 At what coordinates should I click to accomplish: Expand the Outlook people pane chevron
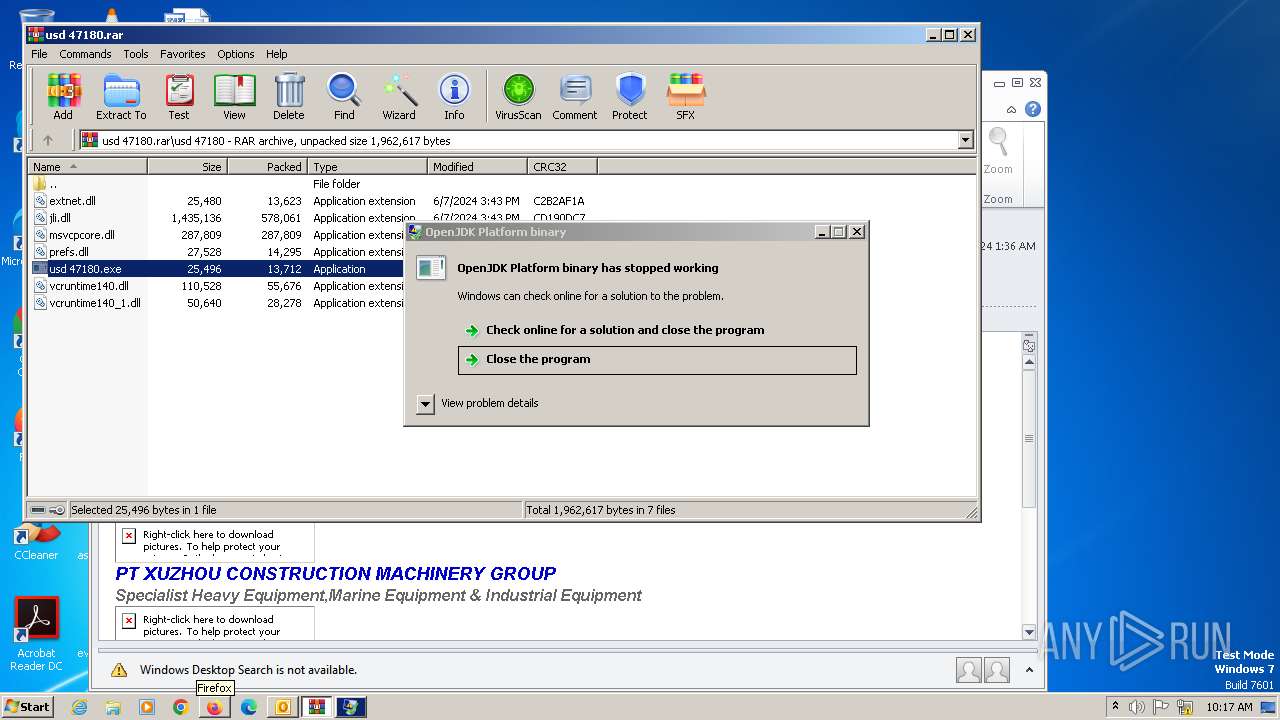pyautogui.click(x=1029, y=670)
